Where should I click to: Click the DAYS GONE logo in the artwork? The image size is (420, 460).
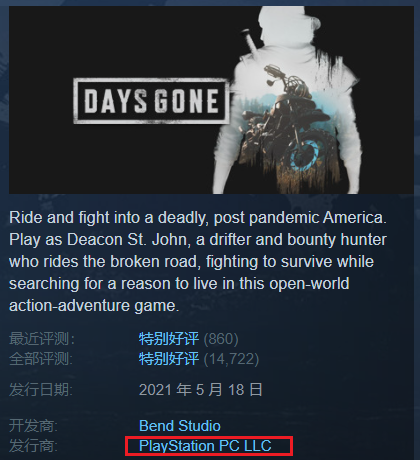click(x=151, y=101)
